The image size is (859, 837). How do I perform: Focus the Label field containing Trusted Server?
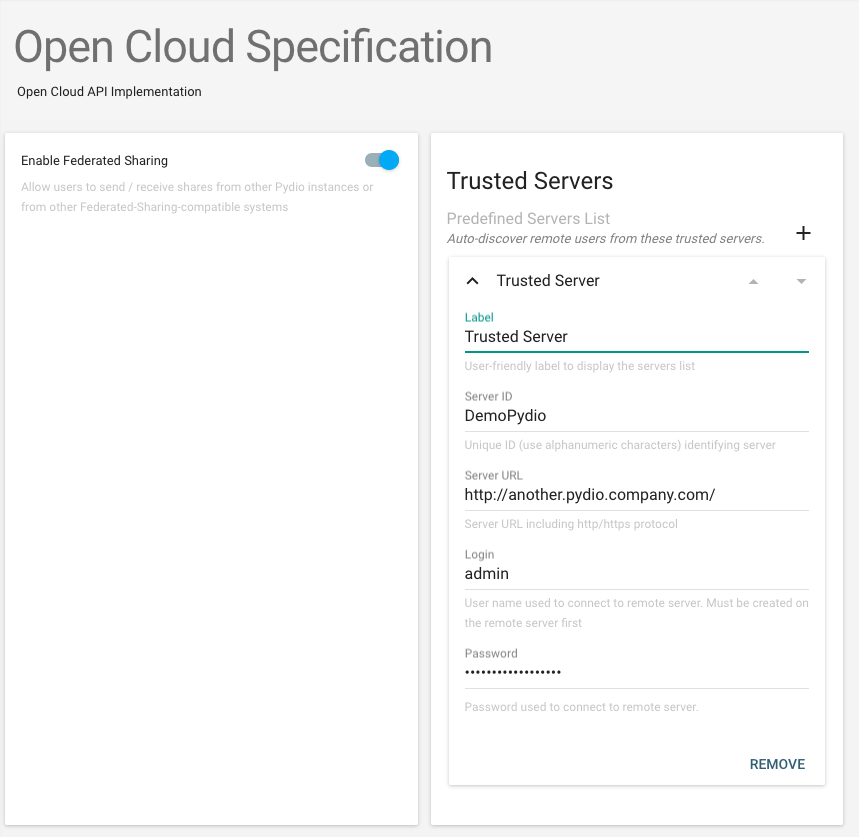(x=637, y=337)
